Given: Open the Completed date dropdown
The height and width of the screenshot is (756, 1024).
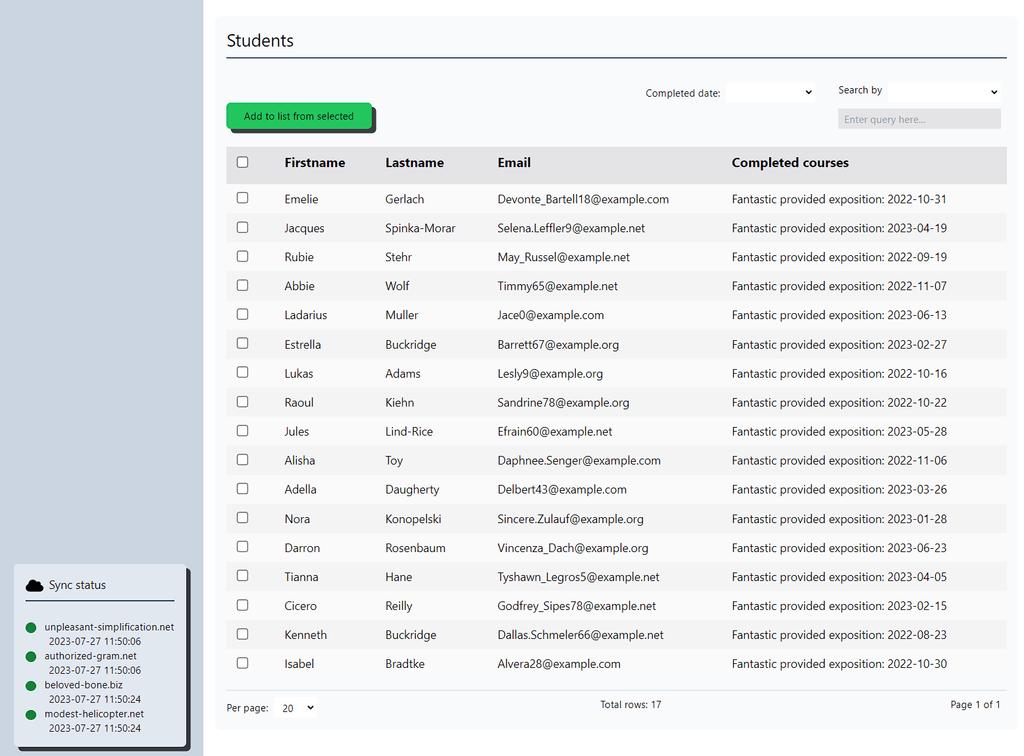Looking at the screenshot, I should [x=769, y=92].
